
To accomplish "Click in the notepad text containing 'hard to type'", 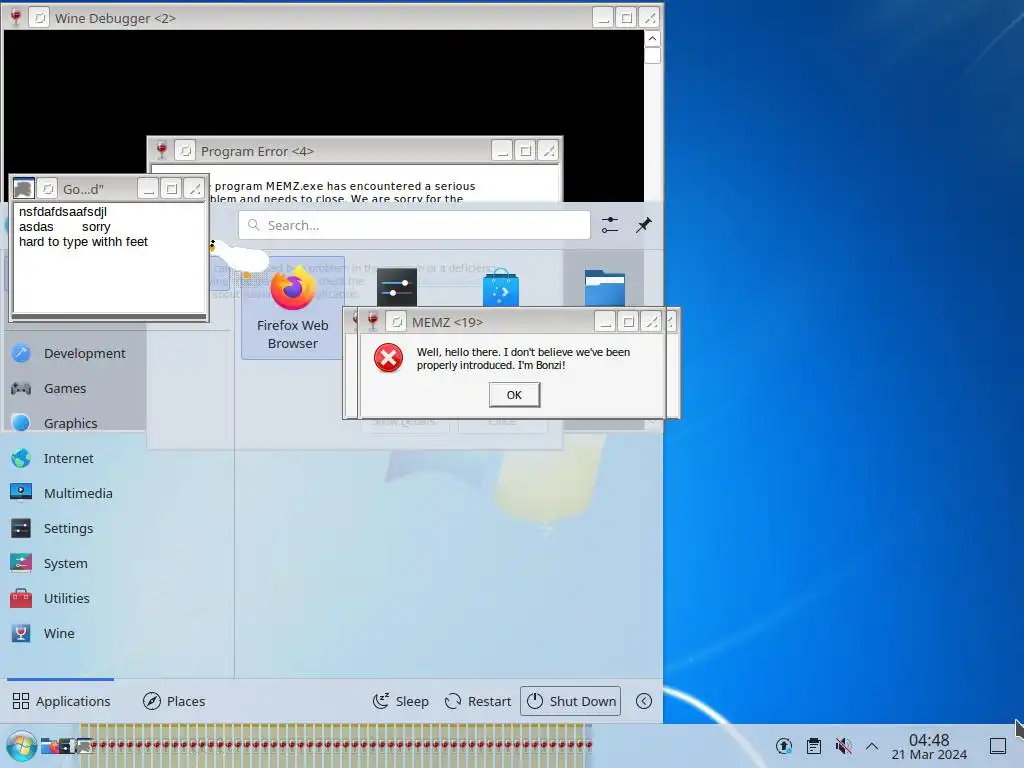I will click(84, 242).
